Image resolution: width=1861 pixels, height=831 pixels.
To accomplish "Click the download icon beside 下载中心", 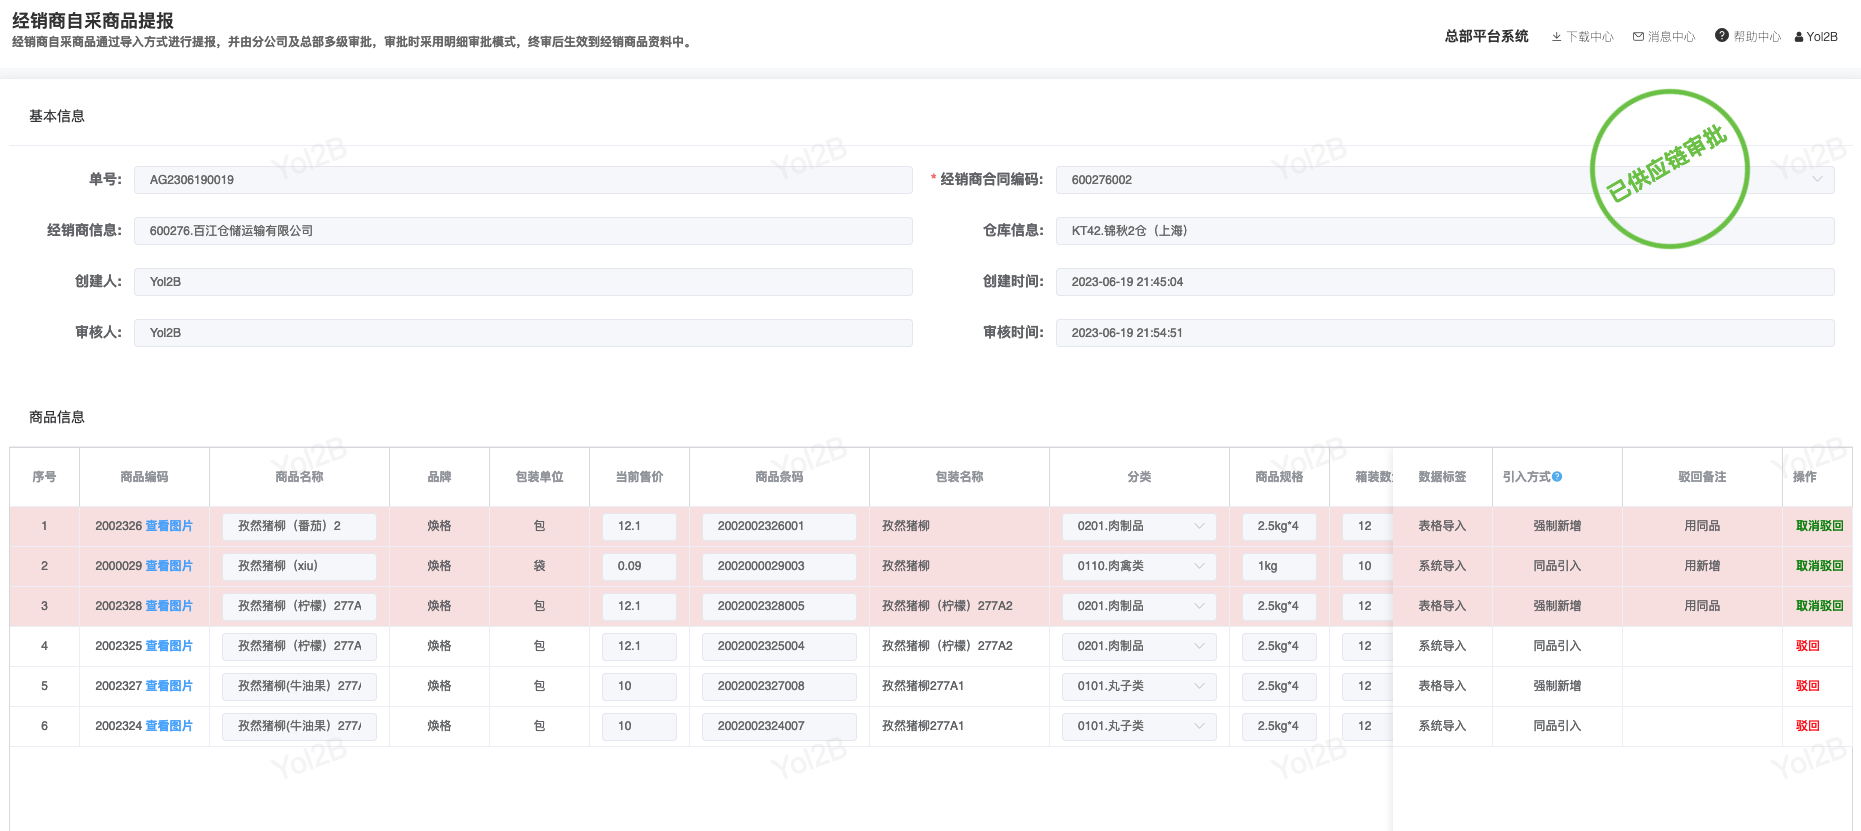I will point(1556,37).
